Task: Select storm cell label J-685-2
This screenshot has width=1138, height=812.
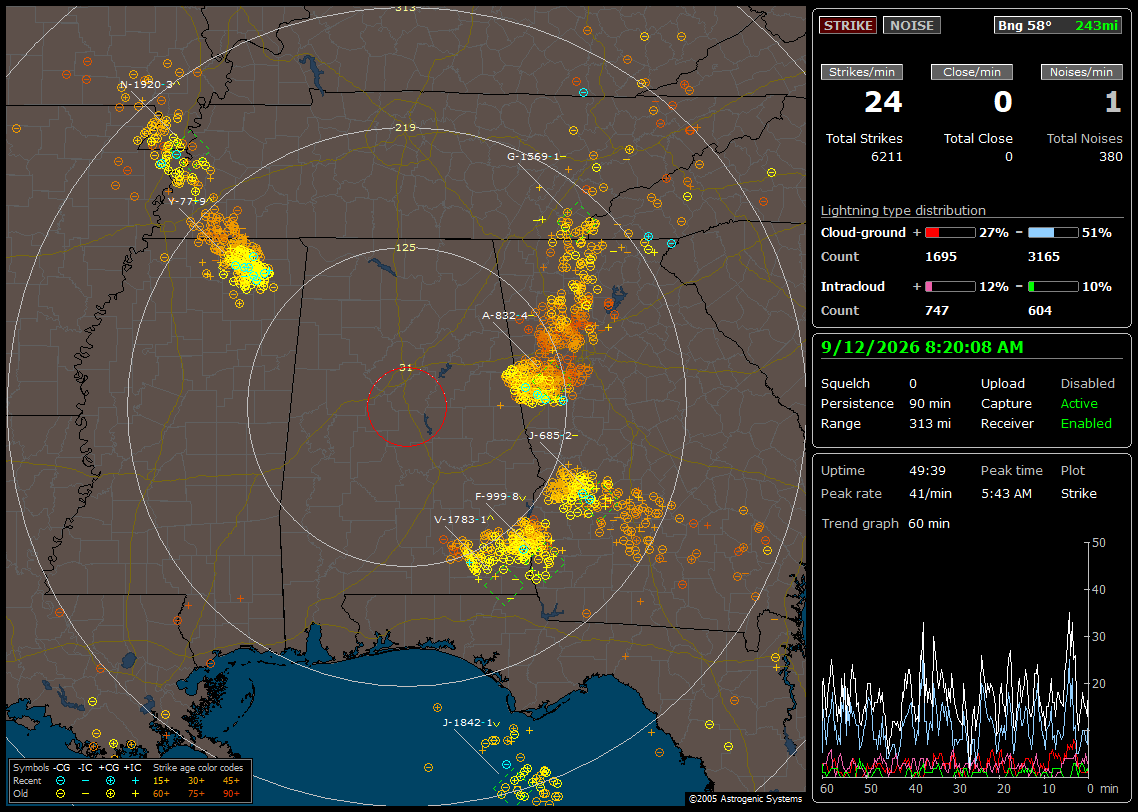Action: 552,435
